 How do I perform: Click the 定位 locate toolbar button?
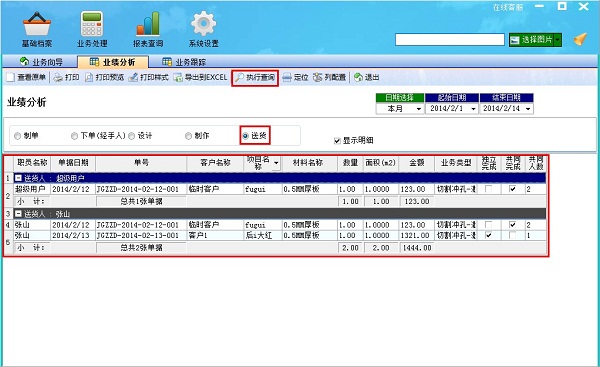(295, 77)
